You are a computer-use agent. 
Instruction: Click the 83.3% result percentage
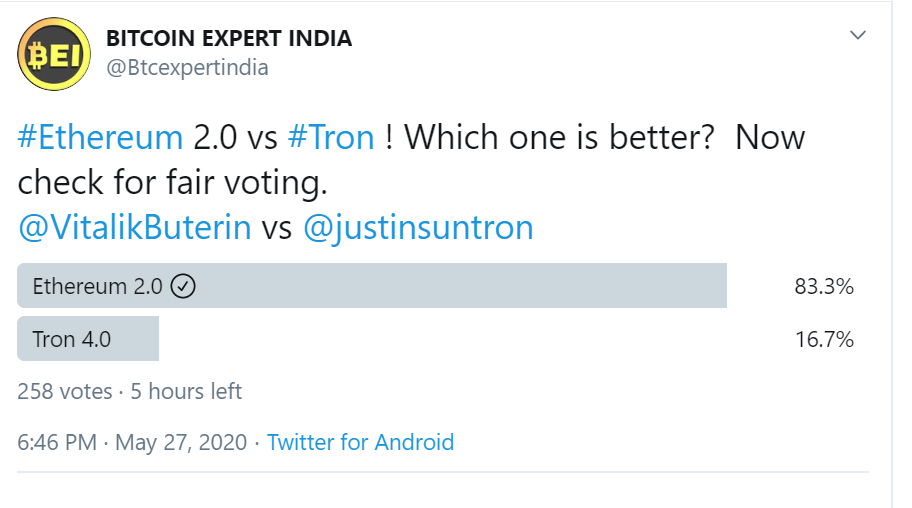(824, 286)
